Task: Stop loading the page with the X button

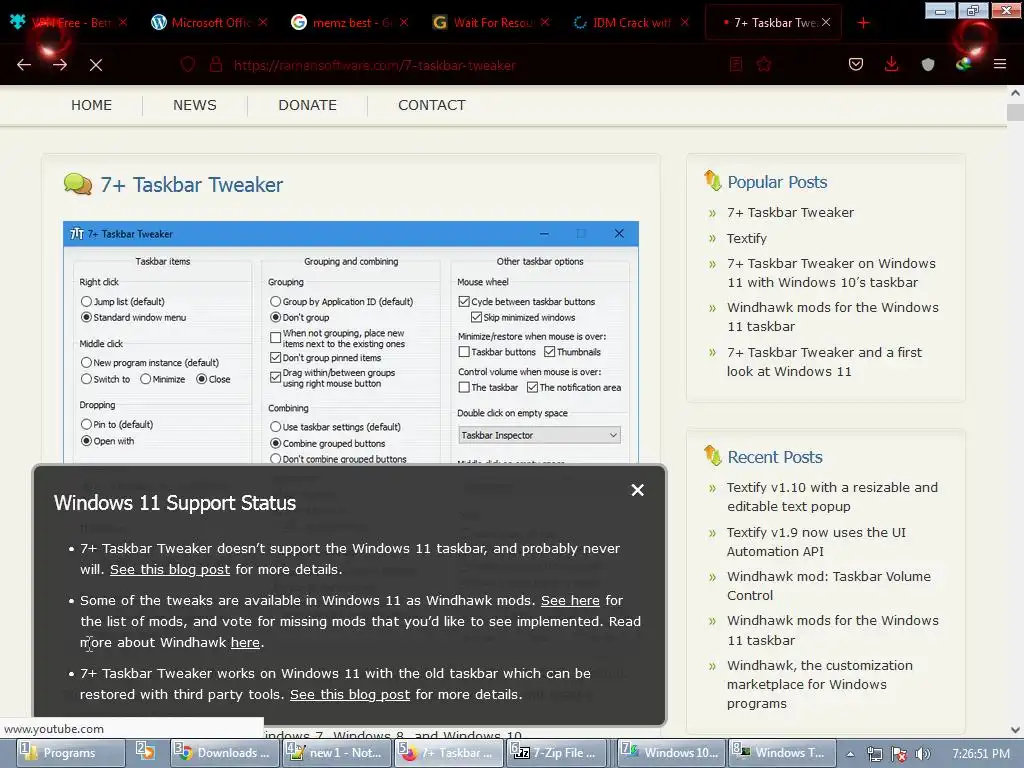Action: [x=96, y=65]
